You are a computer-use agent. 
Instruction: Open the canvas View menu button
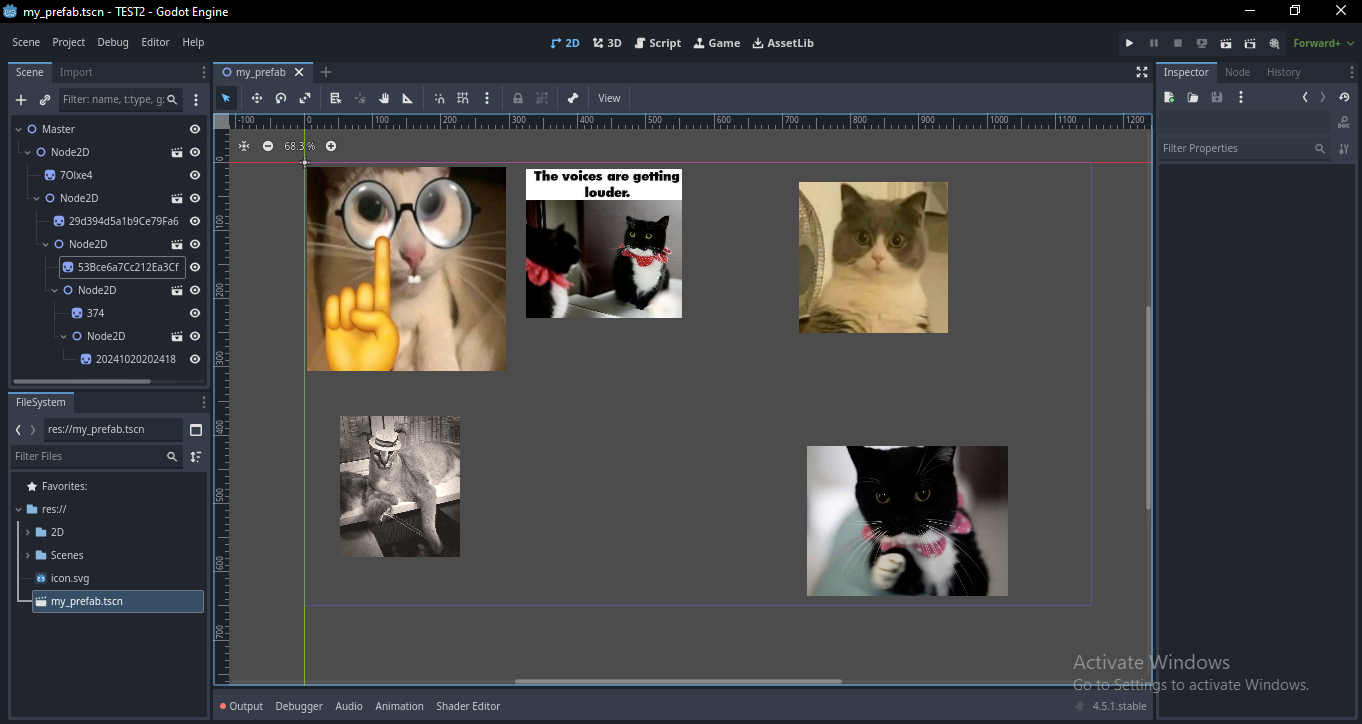pos(609,98)
